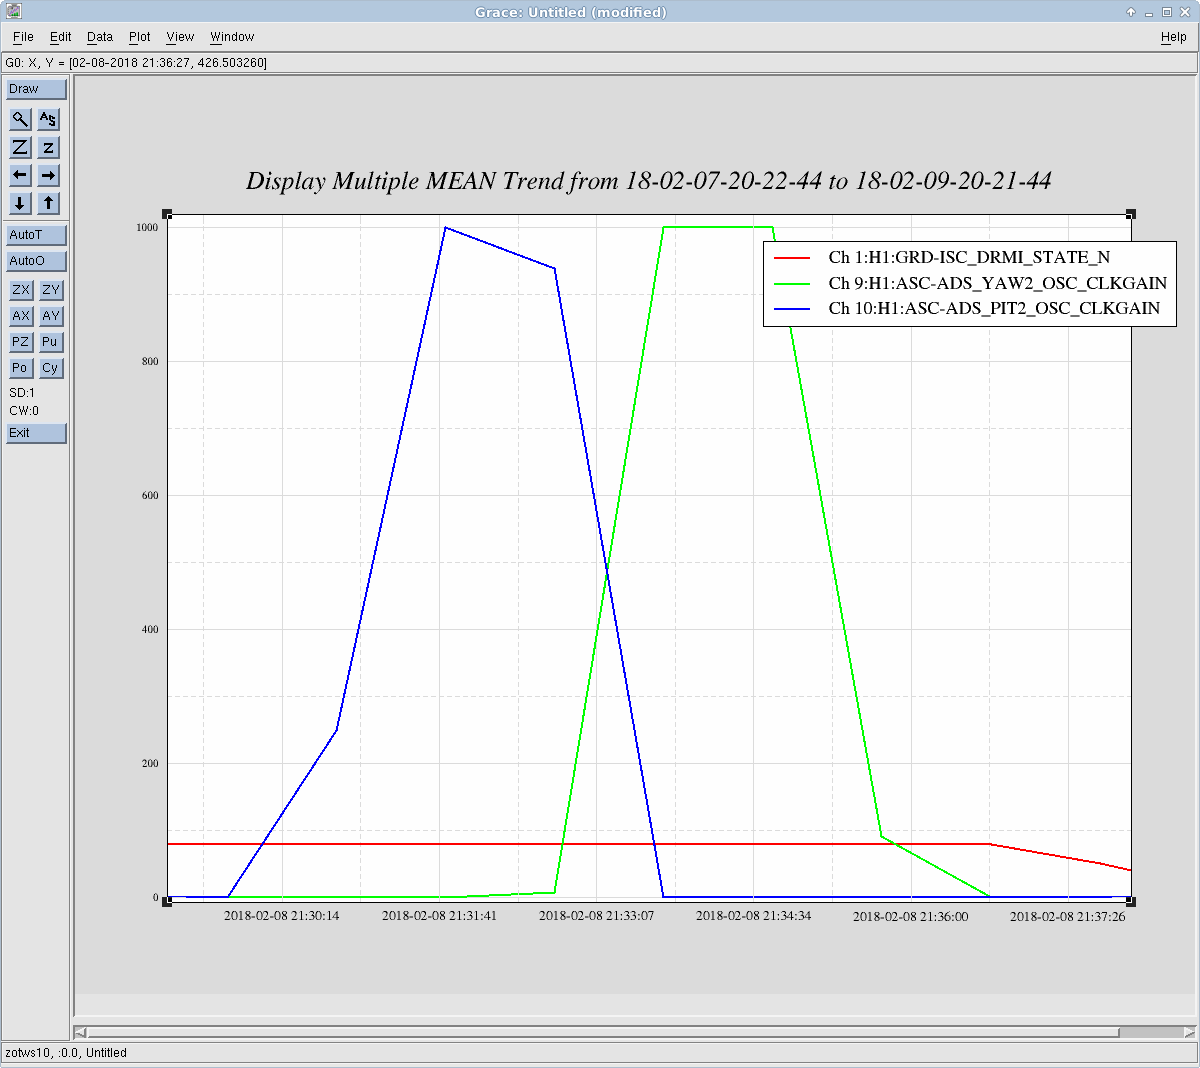Click the horizontal scrollbar at the bottom
Image resolution: width=1200 pixels, height=1068 pixels.
(600, 1032)
